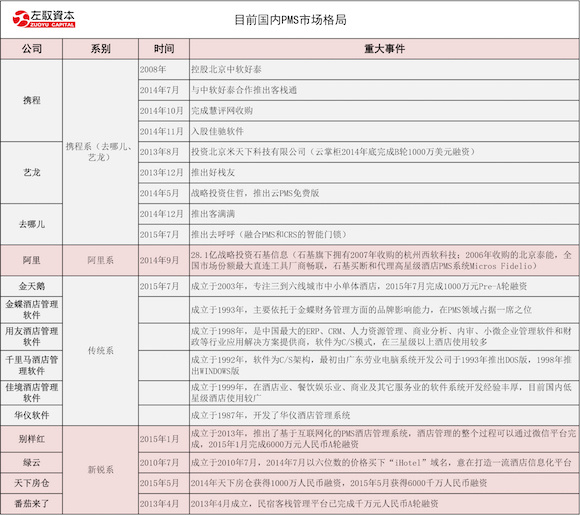Viewport: 580px width, 515px height.
Task: Select the 2015年1月 date cell
Action: click(164, 439)
